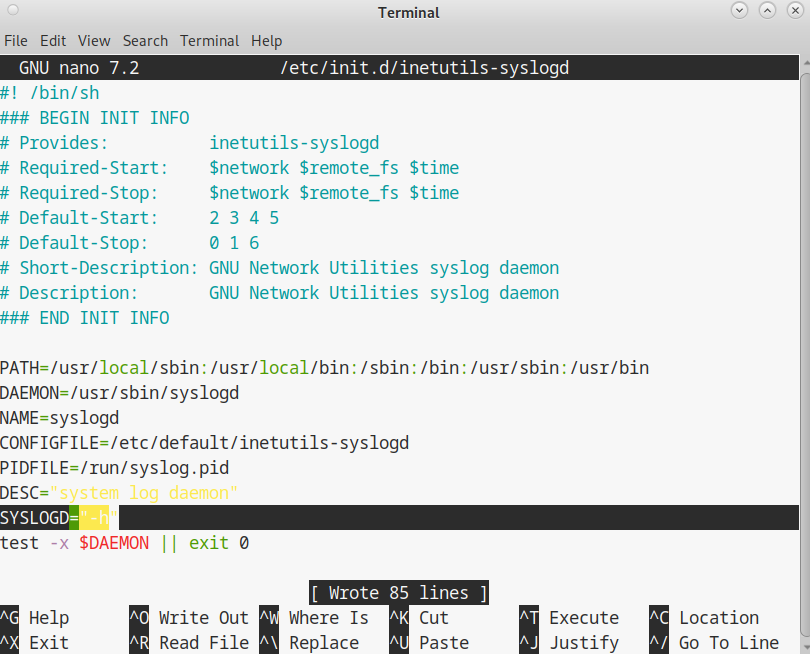Open the Terminal menu
The height and width of the screenshot is (654, 810).
pyautogui.click(x=209, y=41)
